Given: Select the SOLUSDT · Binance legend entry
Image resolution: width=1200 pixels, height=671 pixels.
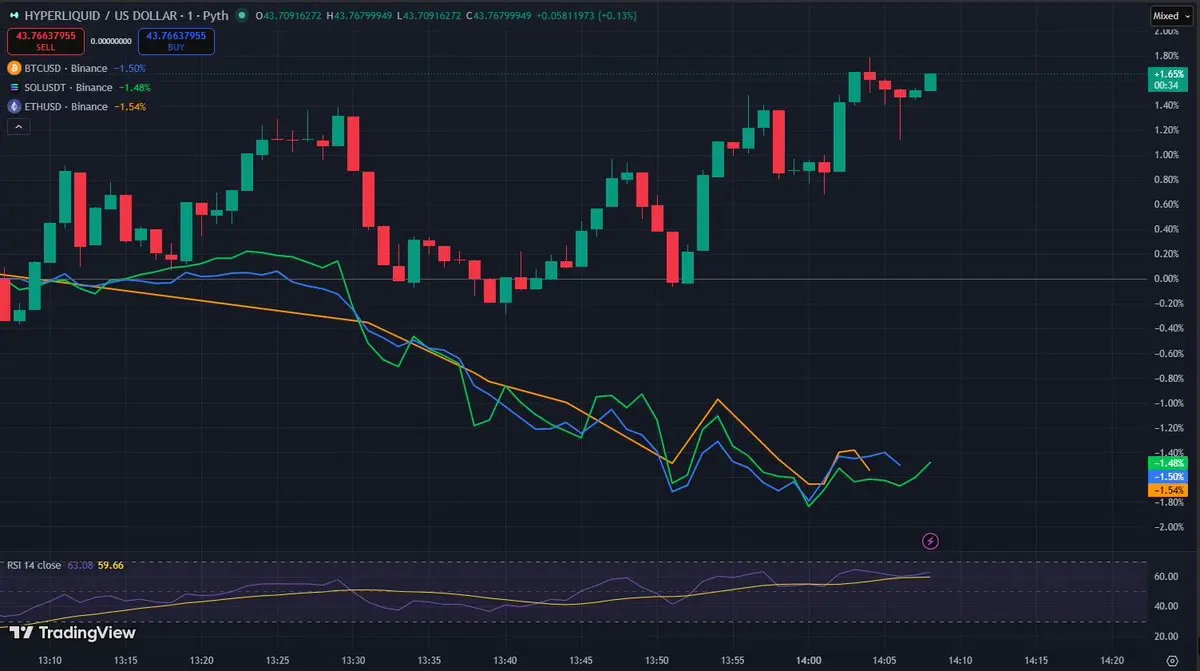Looking at the screenshot, I should coord(69,87).
